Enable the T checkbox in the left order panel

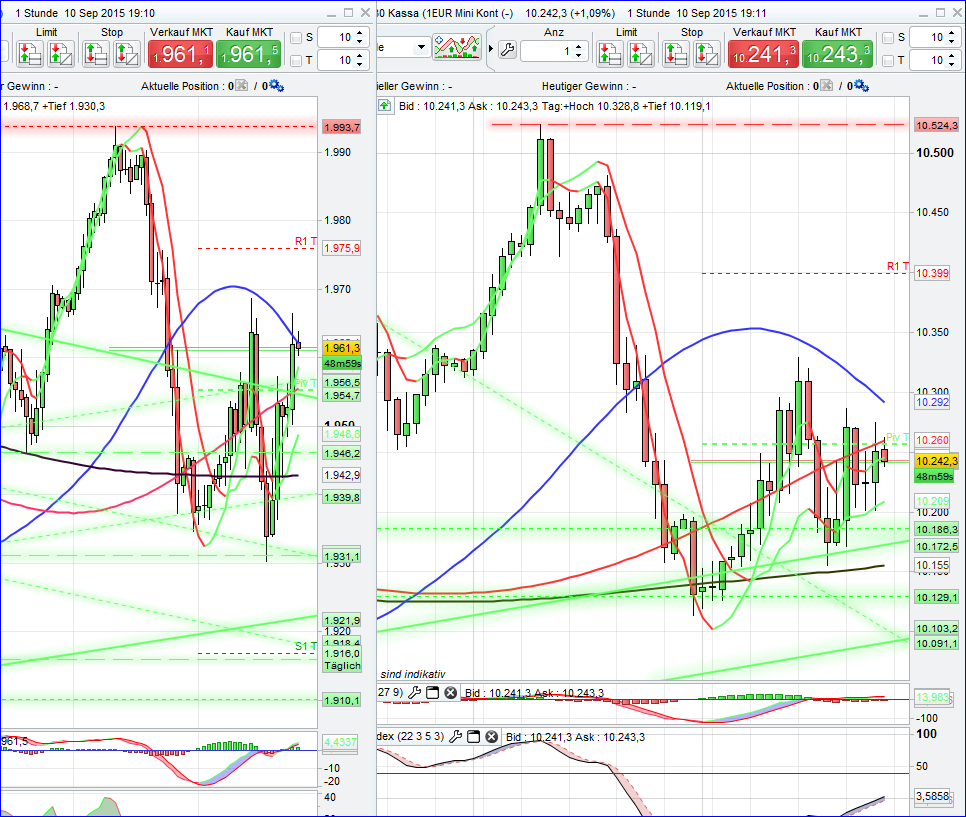tap(295, 58)
